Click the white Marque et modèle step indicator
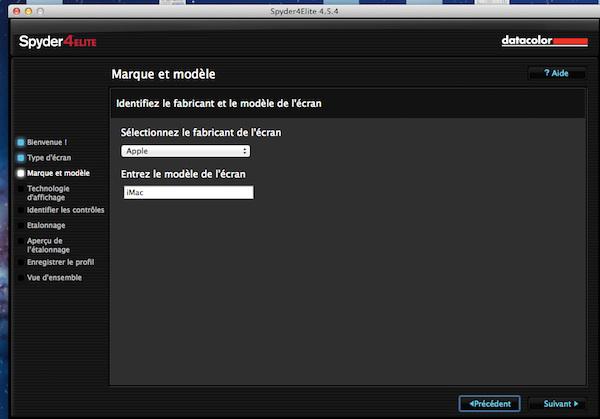Viewport: 600px width, 419px height. (20, 173)
